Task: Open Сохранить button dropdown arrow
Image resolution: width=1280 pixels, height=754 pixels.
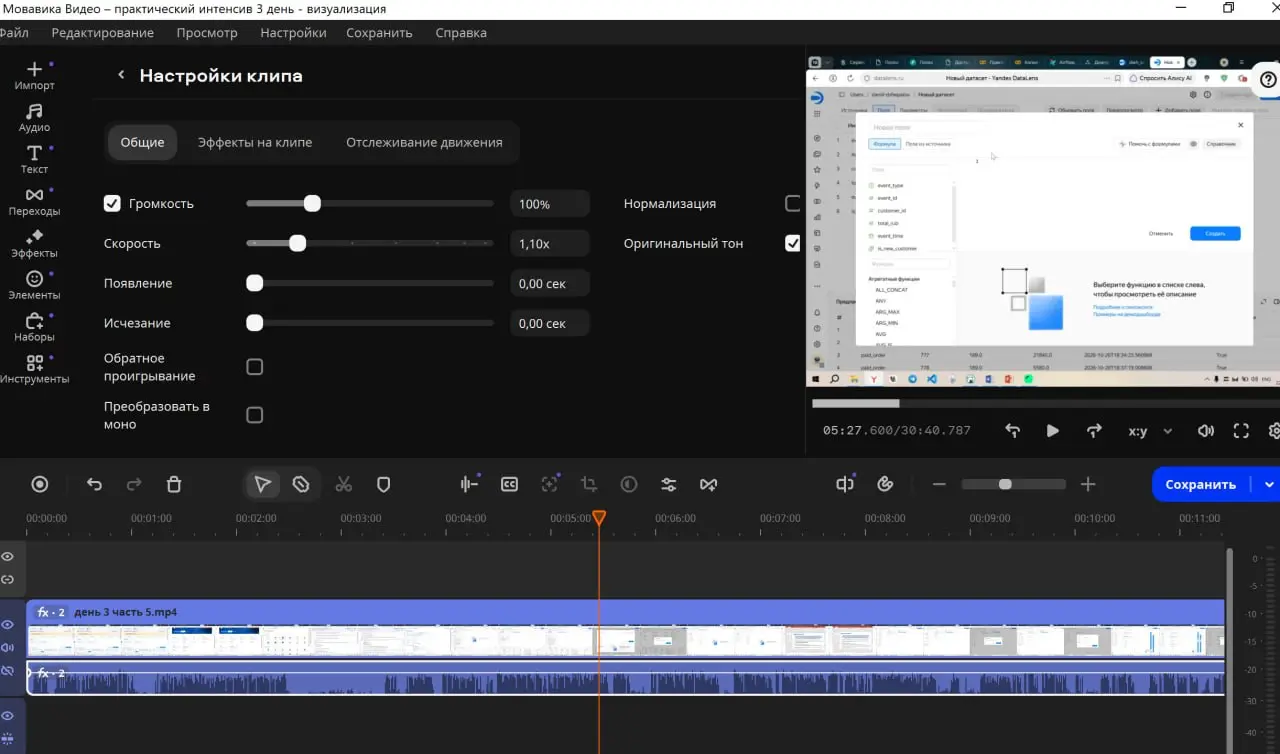Action: tap(1268, 484)
